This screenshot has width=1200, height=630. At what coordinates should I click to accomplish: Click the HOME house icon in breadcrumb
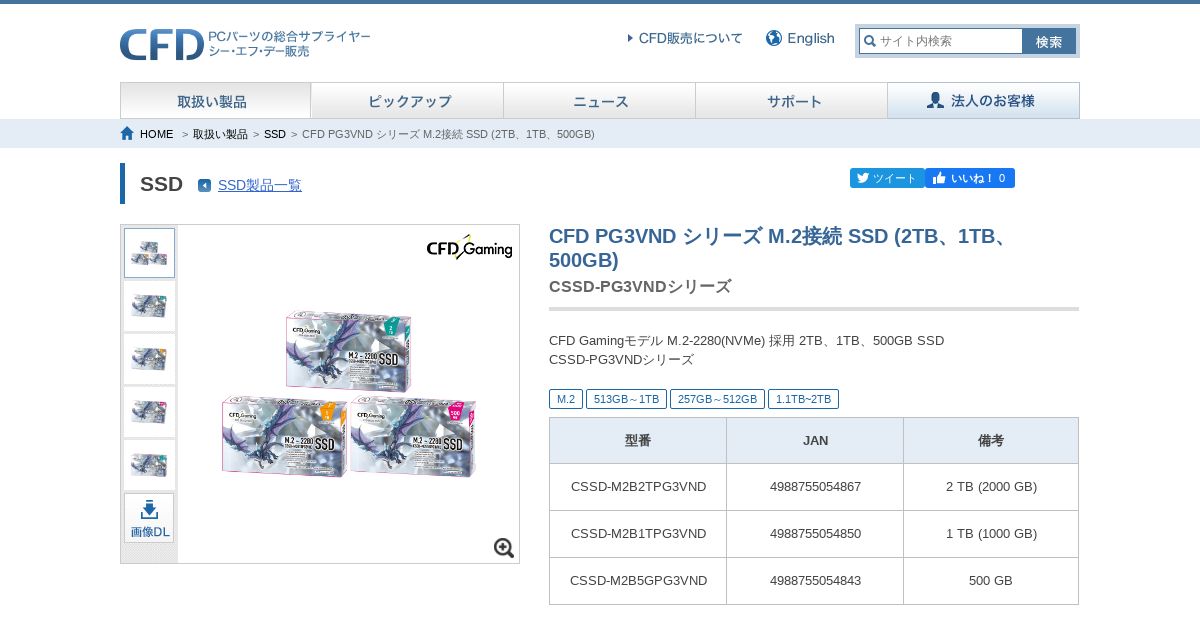click(x=127, y=133)
